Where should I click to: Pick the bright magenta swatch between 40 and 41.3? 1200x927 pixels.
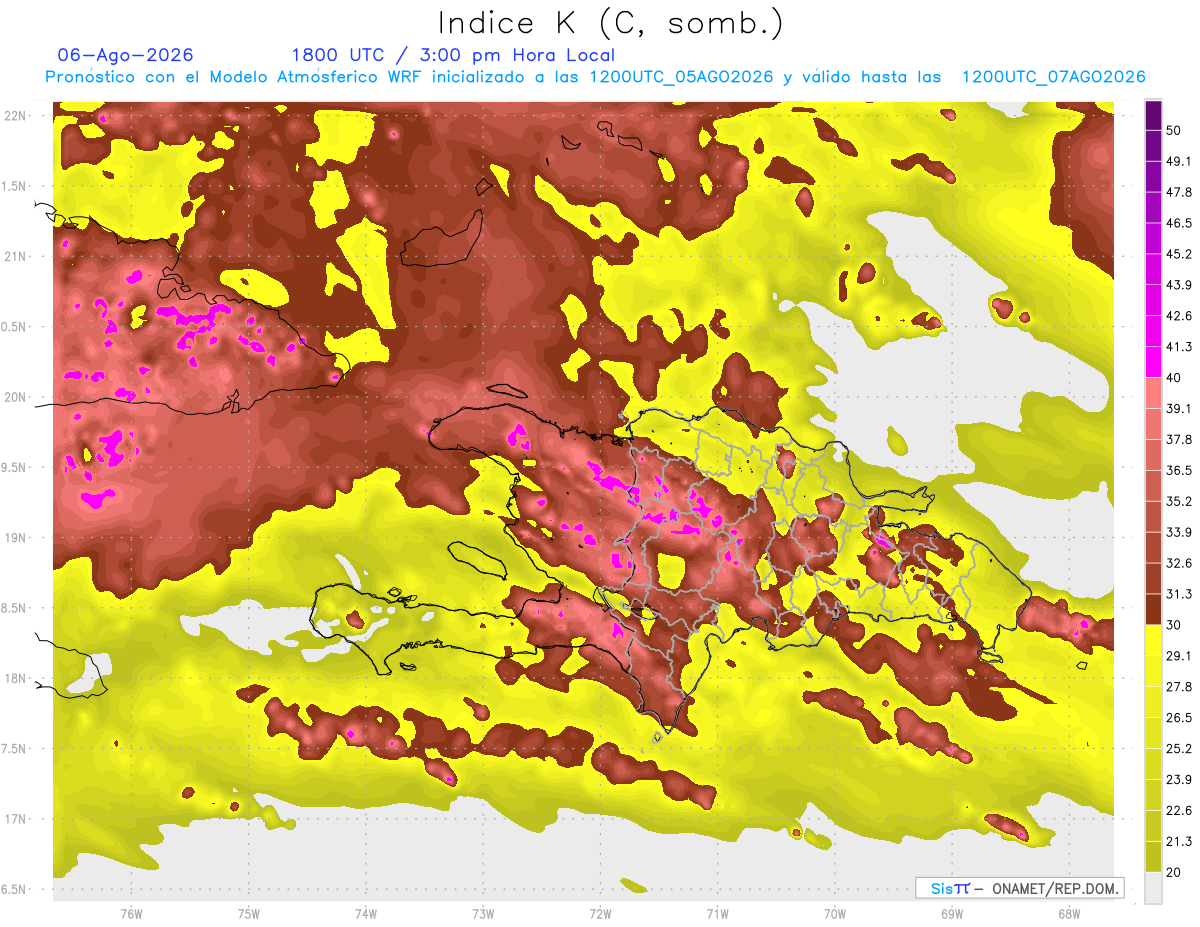pos(1153,362)
